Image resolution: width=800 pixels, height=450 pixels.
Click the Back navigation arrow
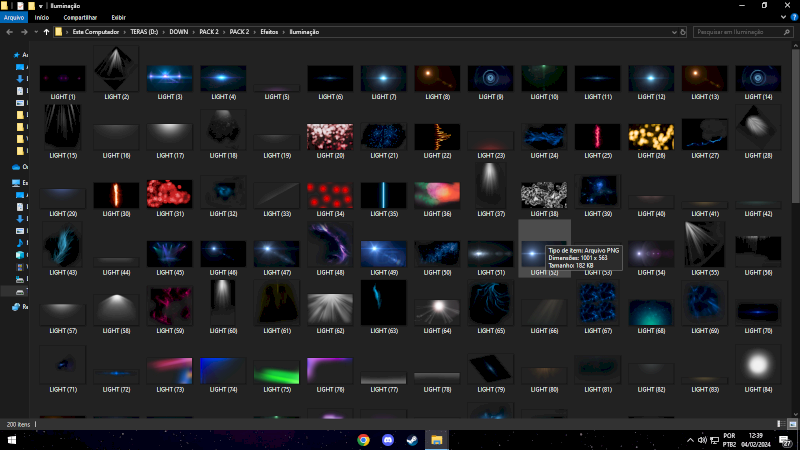[x=9, y=32]
